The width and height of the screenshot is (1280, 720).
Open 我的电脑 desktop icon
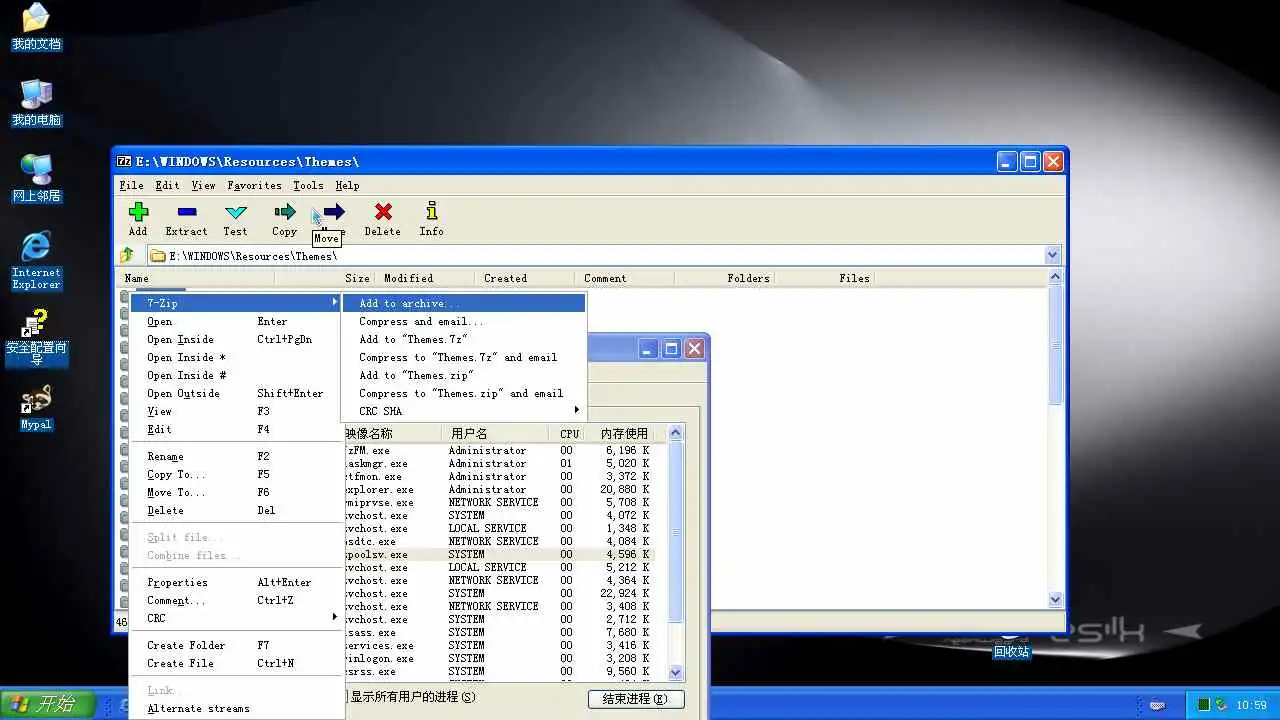pos(36,103)
